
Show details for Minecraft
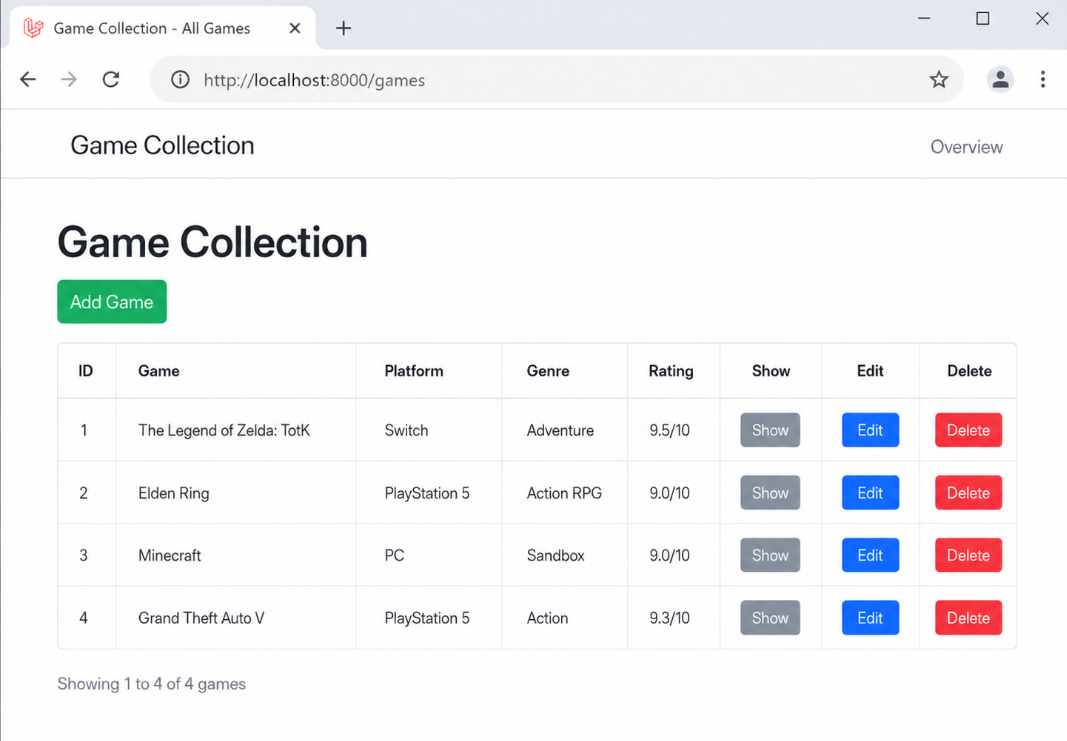tap(770, 555)
